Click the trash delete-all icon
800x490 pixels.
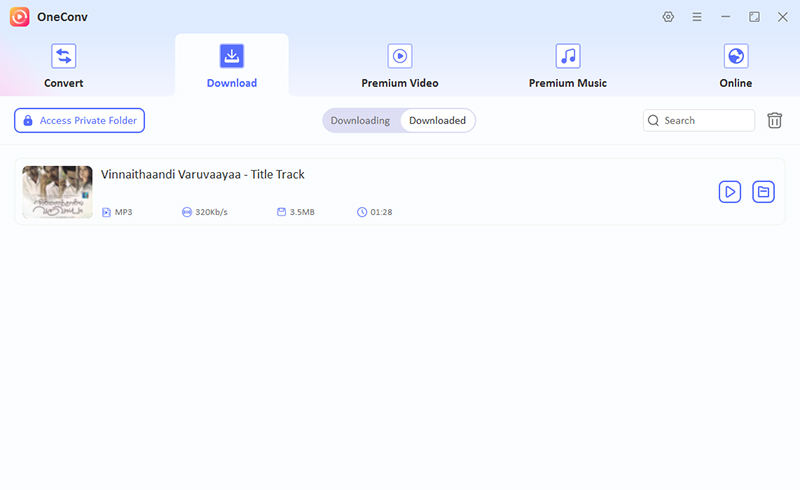tap(774, 120)
